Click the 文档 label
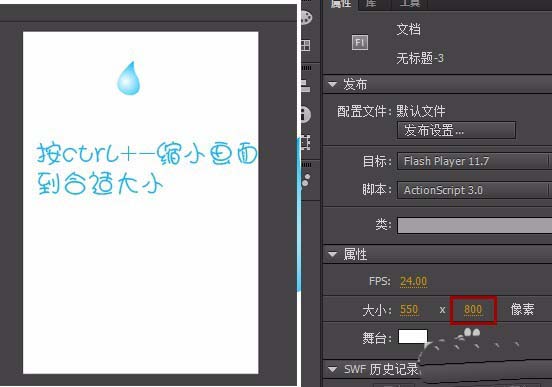Viewport: 552px width, 387px height. 408,29
